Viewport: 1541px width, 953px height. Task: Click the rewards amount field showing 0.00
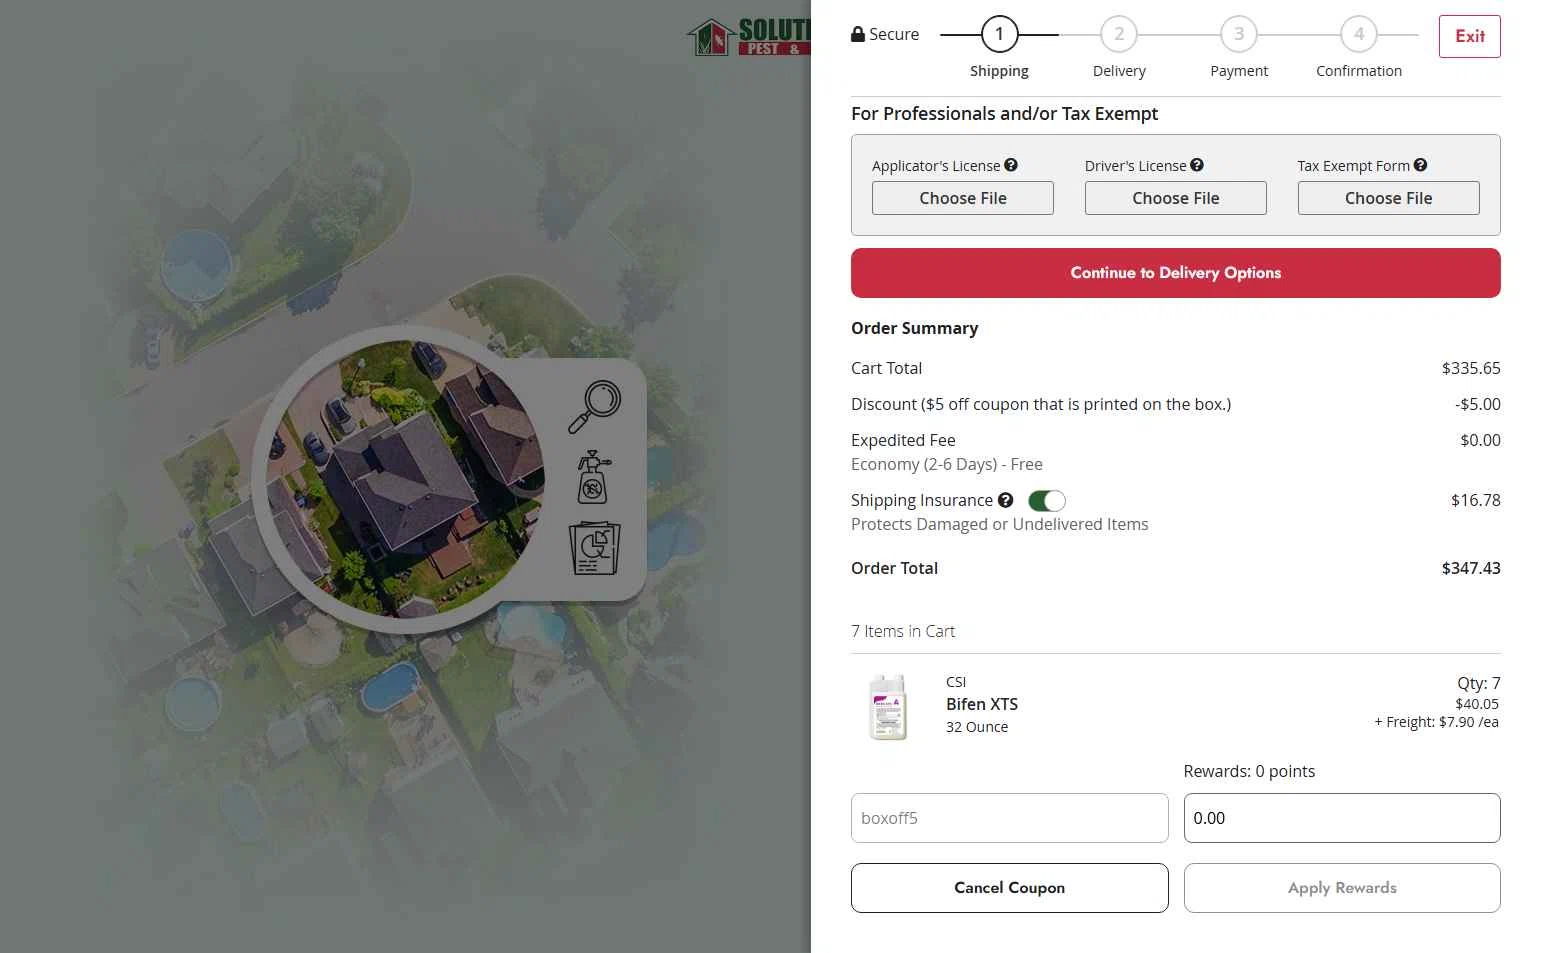coord(1342,818)
